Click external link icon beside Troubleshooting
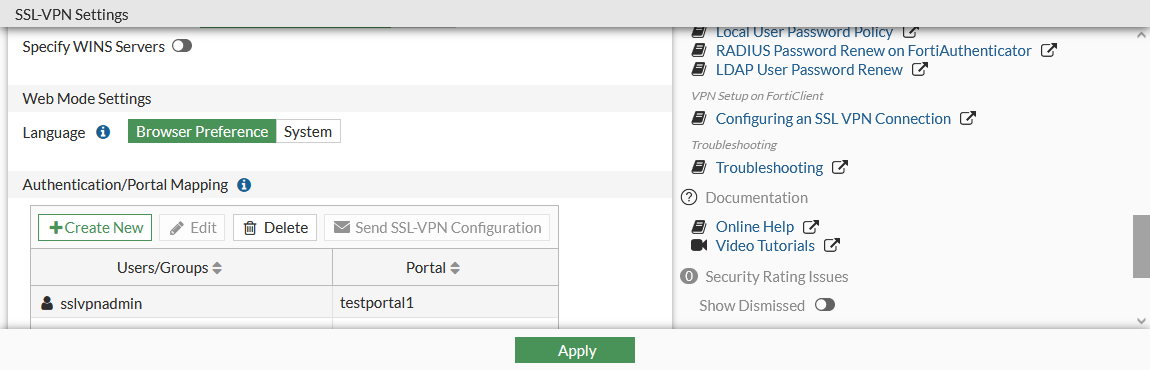This screenshot has height=370, width=1150. (x=840, y=167)
